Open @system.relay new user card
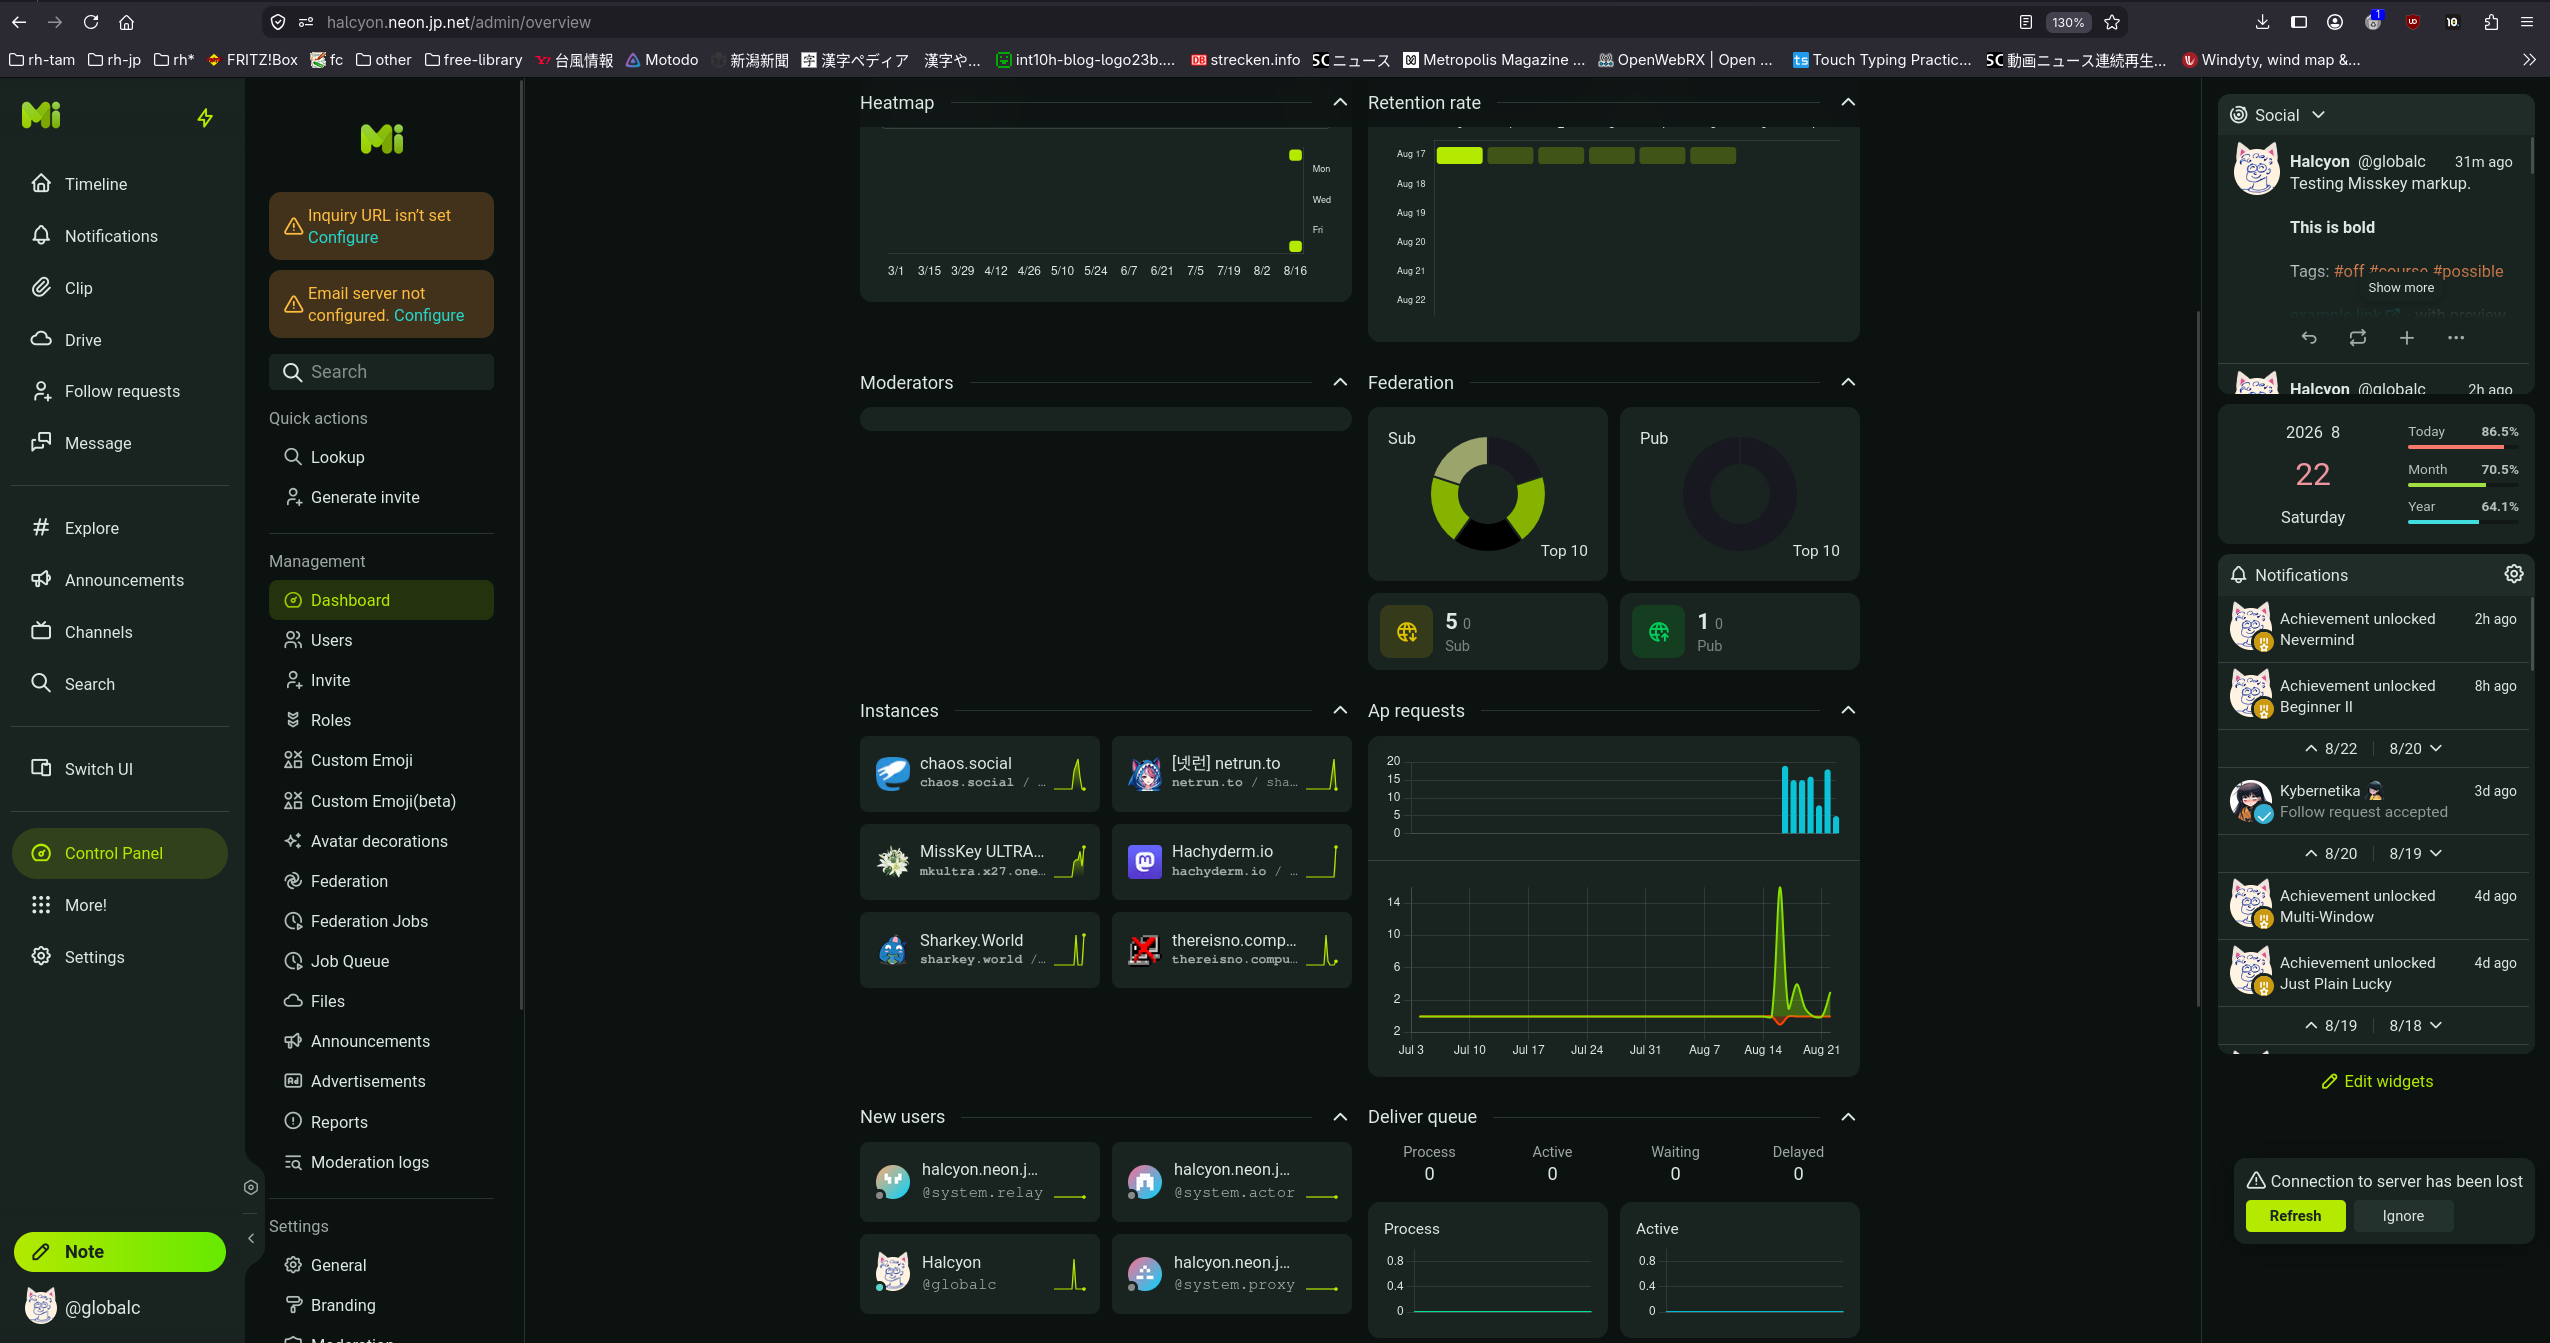The width and height of the screenshot is (2550, 1343). tap(980, 1182)
